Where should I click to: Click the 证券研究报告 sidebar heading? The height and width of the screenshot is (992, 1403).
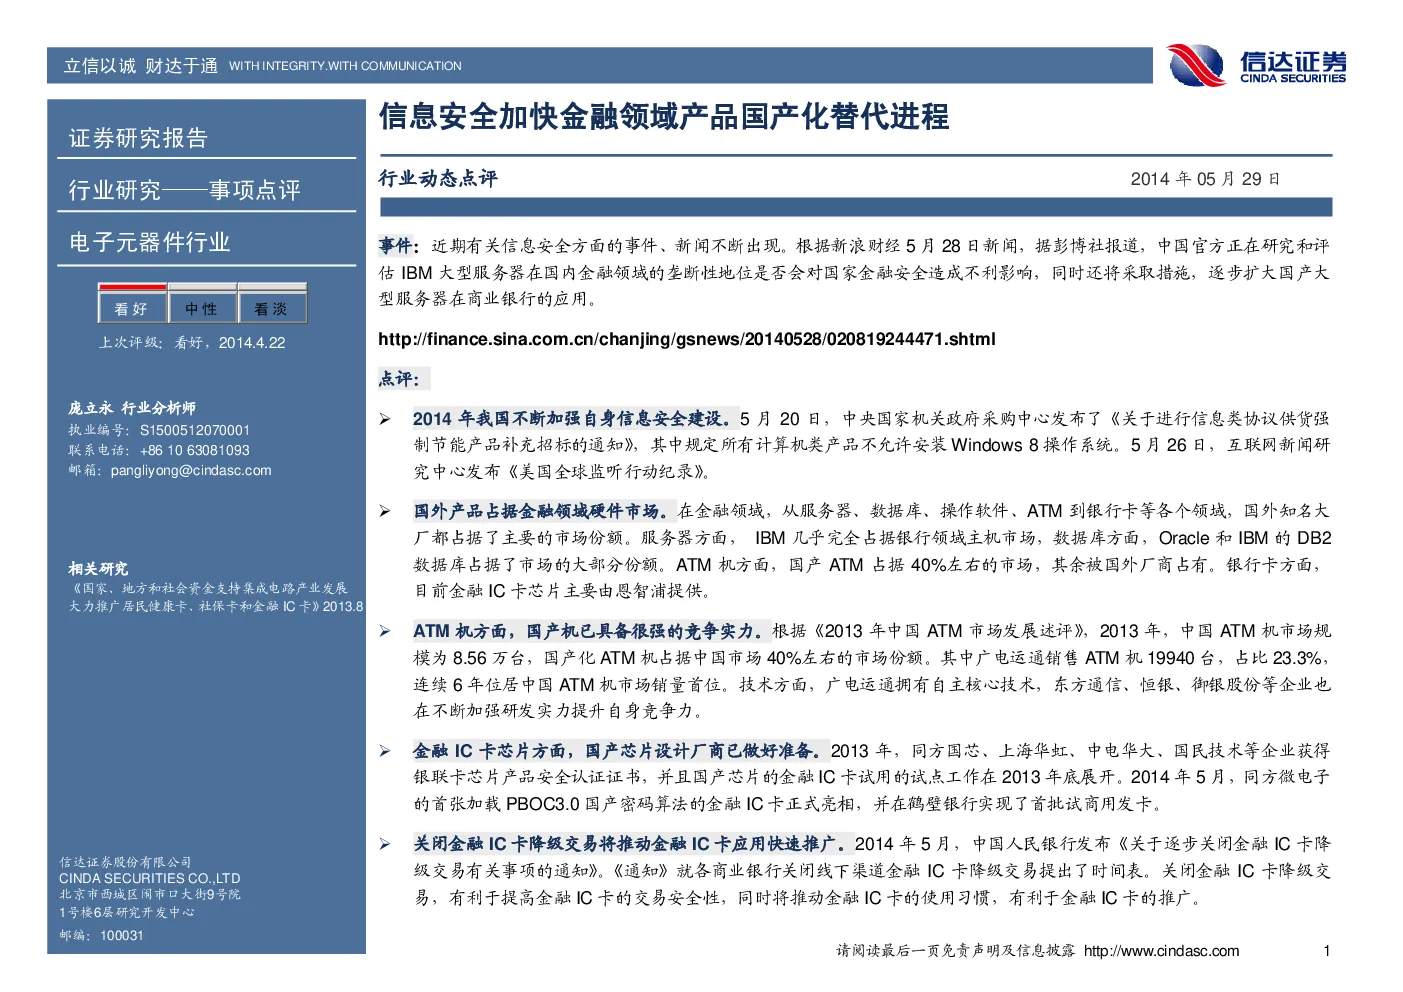[x=138, y=138]
